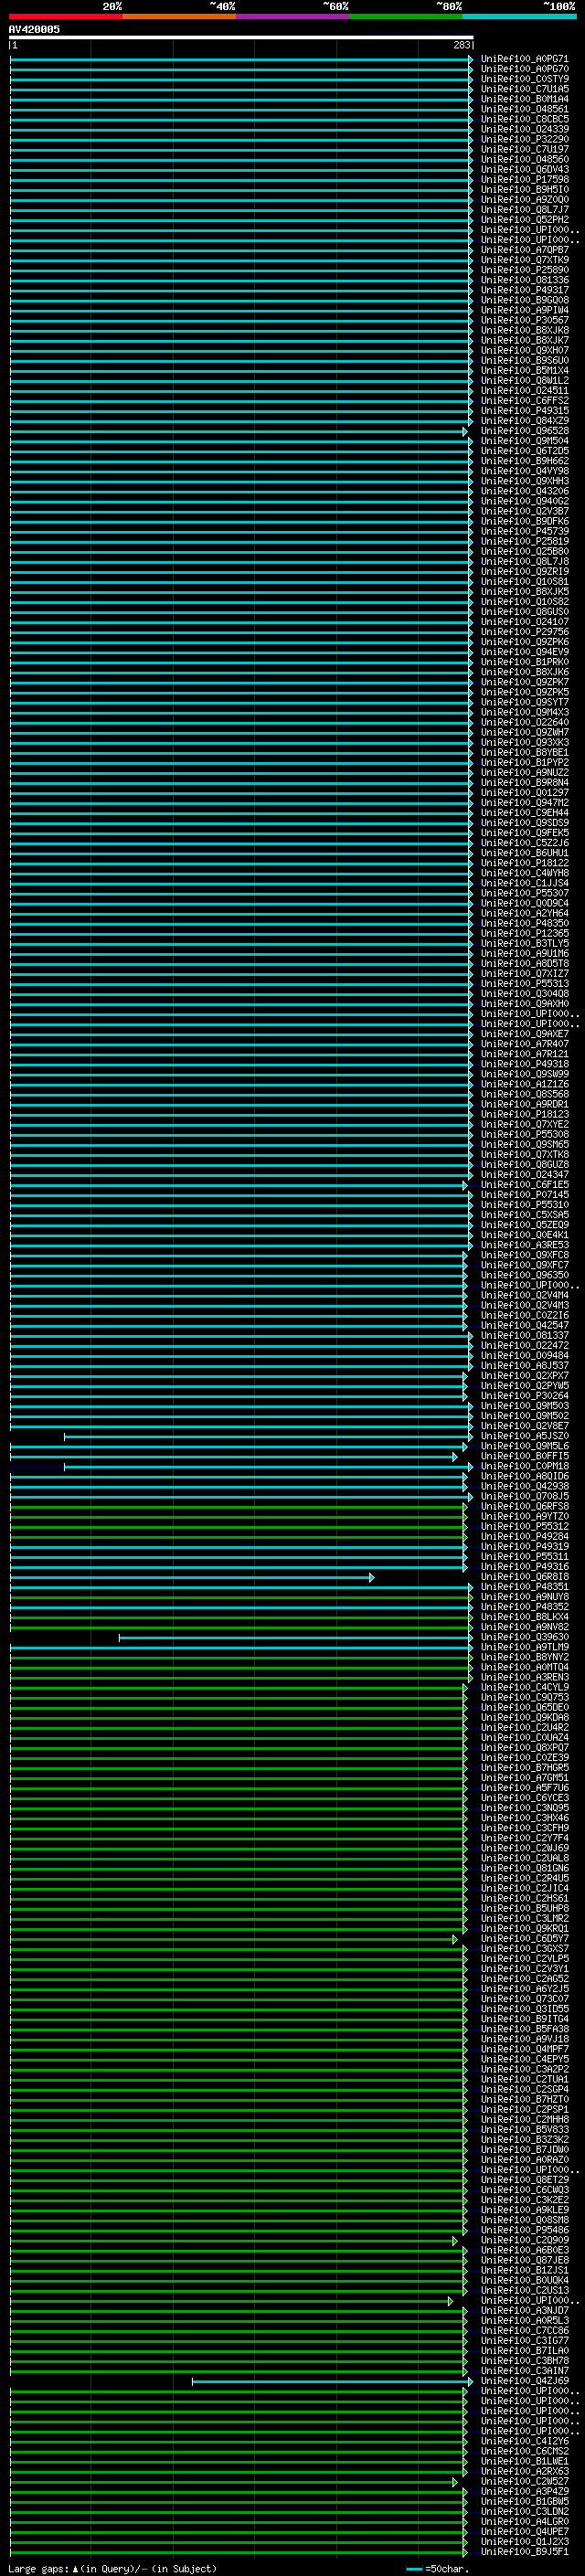The height and width of the screenshot is (2576, 585).
Task: Select label UniRef100_Q9XFC8
Action: [525, 1255]
